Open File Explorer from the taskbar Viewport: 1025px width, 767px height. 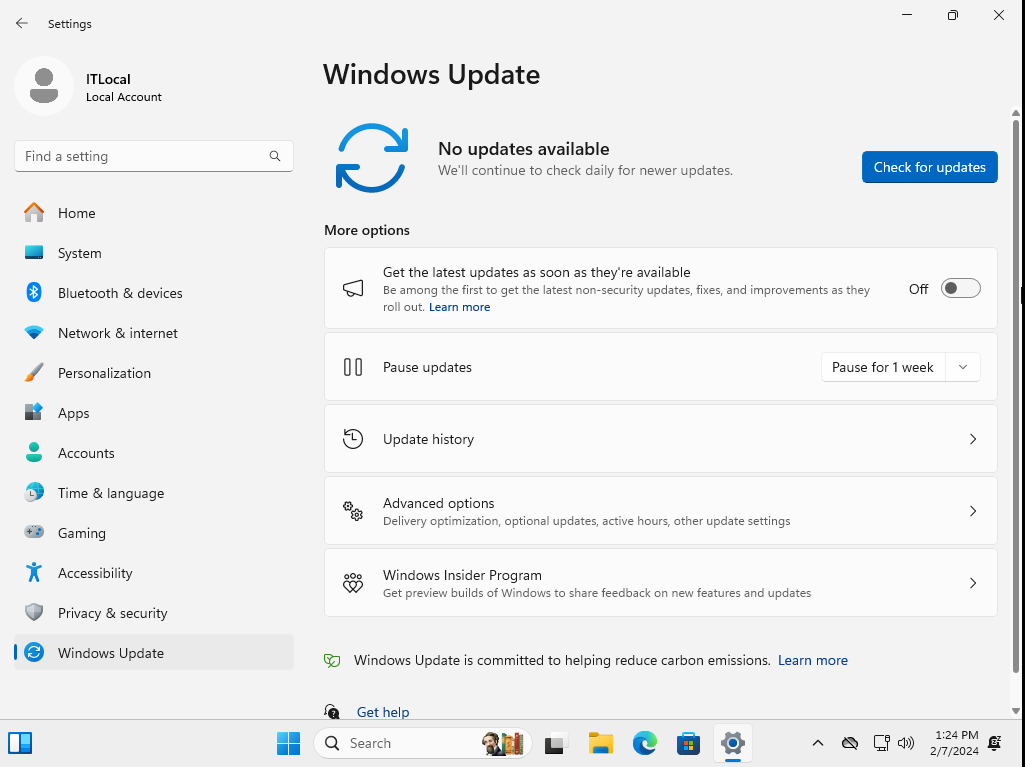coord(600,743)
